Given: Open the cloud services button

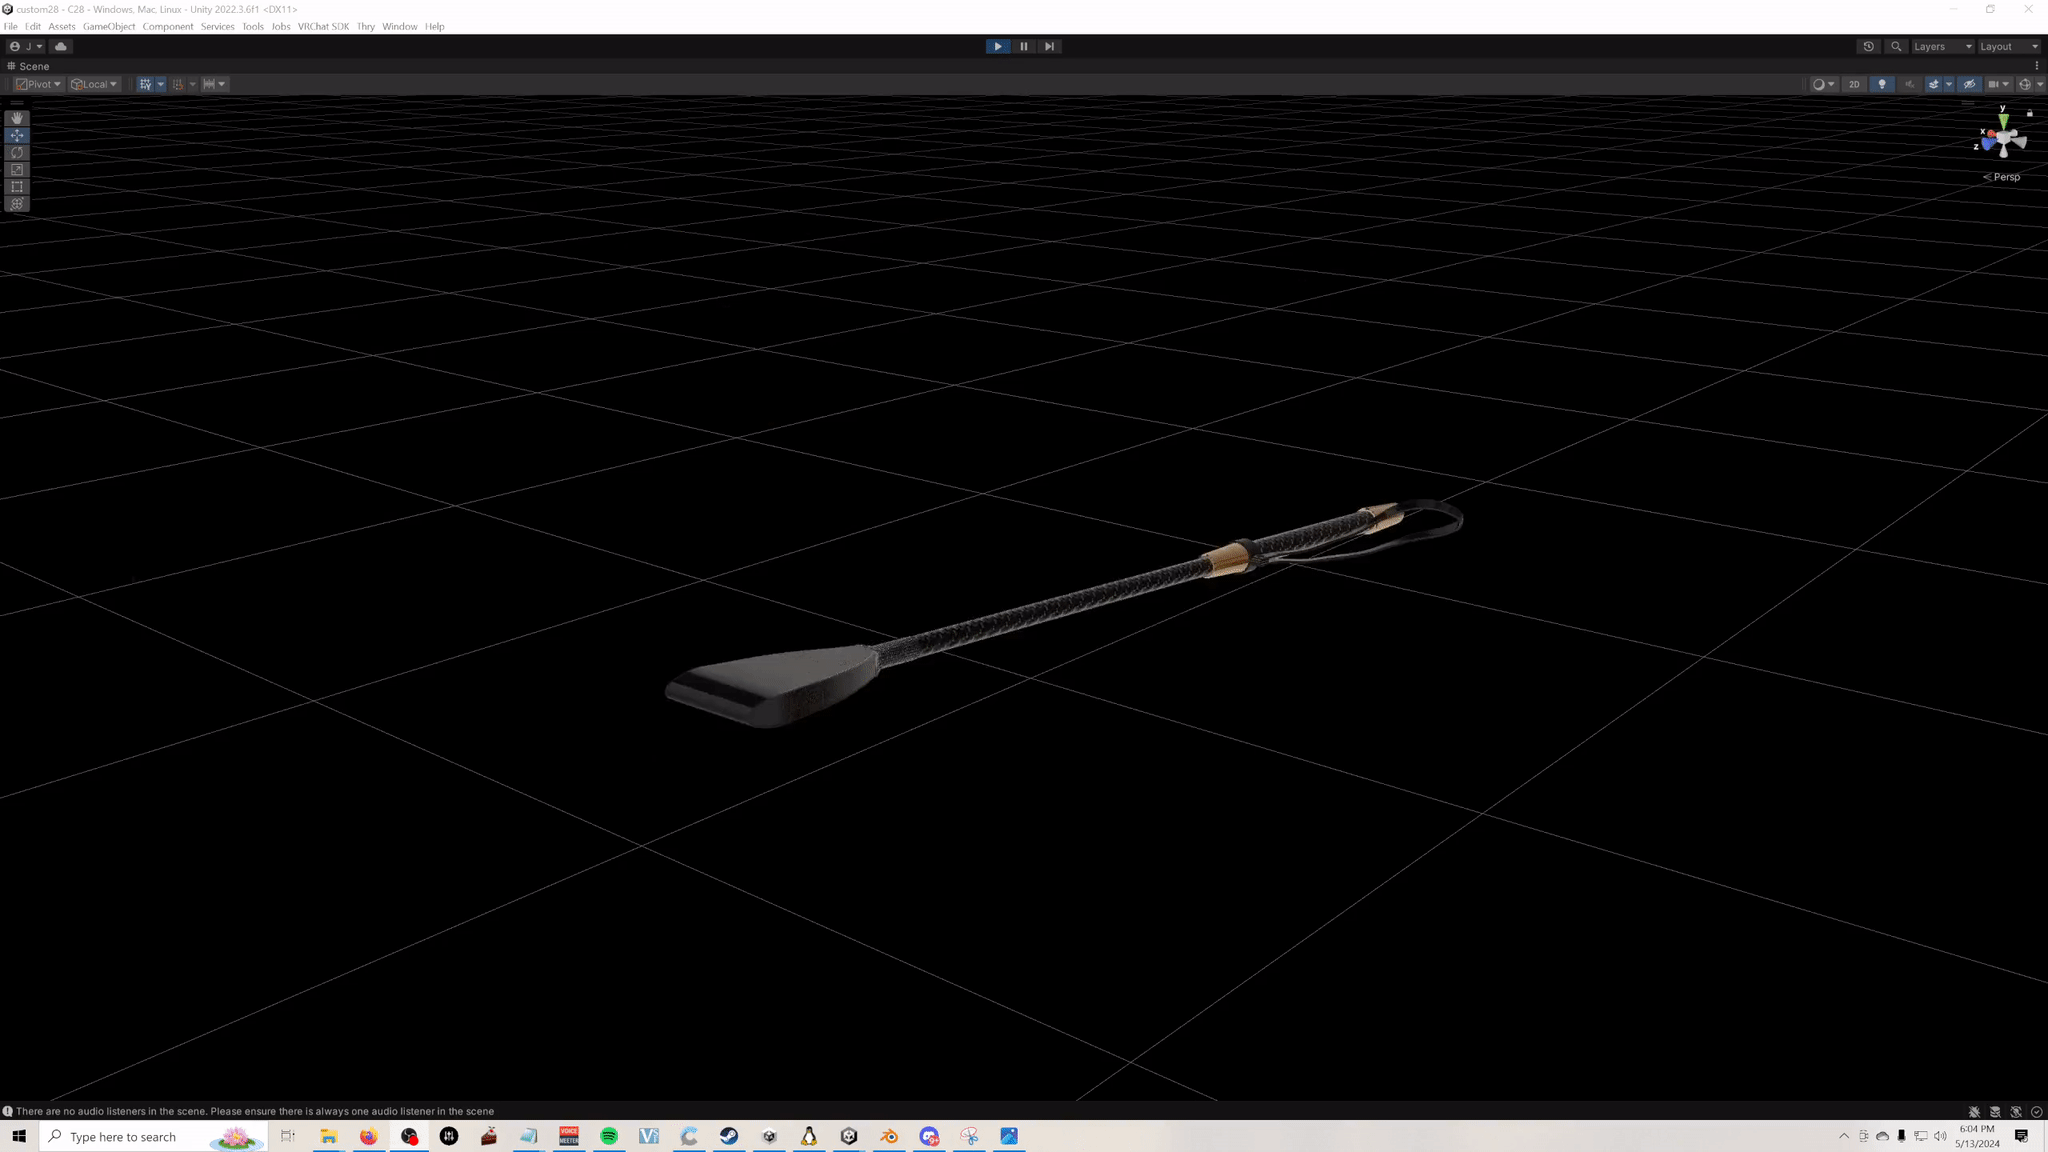Looking at the screenshot, I should [61, 46].
